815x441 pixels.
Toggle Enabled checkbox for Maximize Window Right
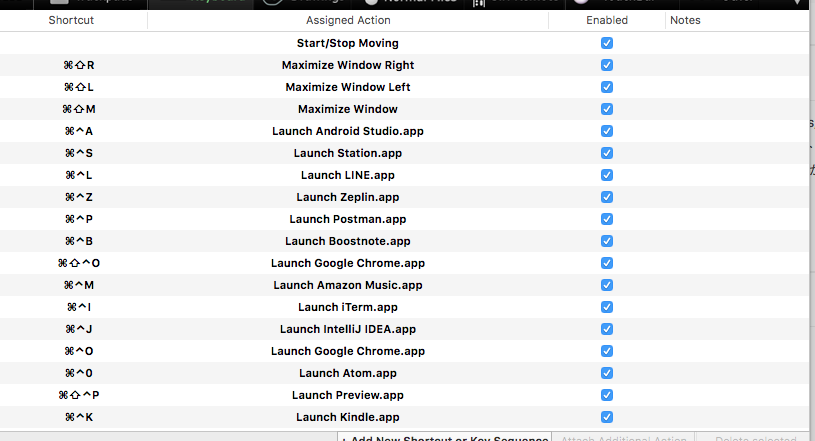(607, 65)
